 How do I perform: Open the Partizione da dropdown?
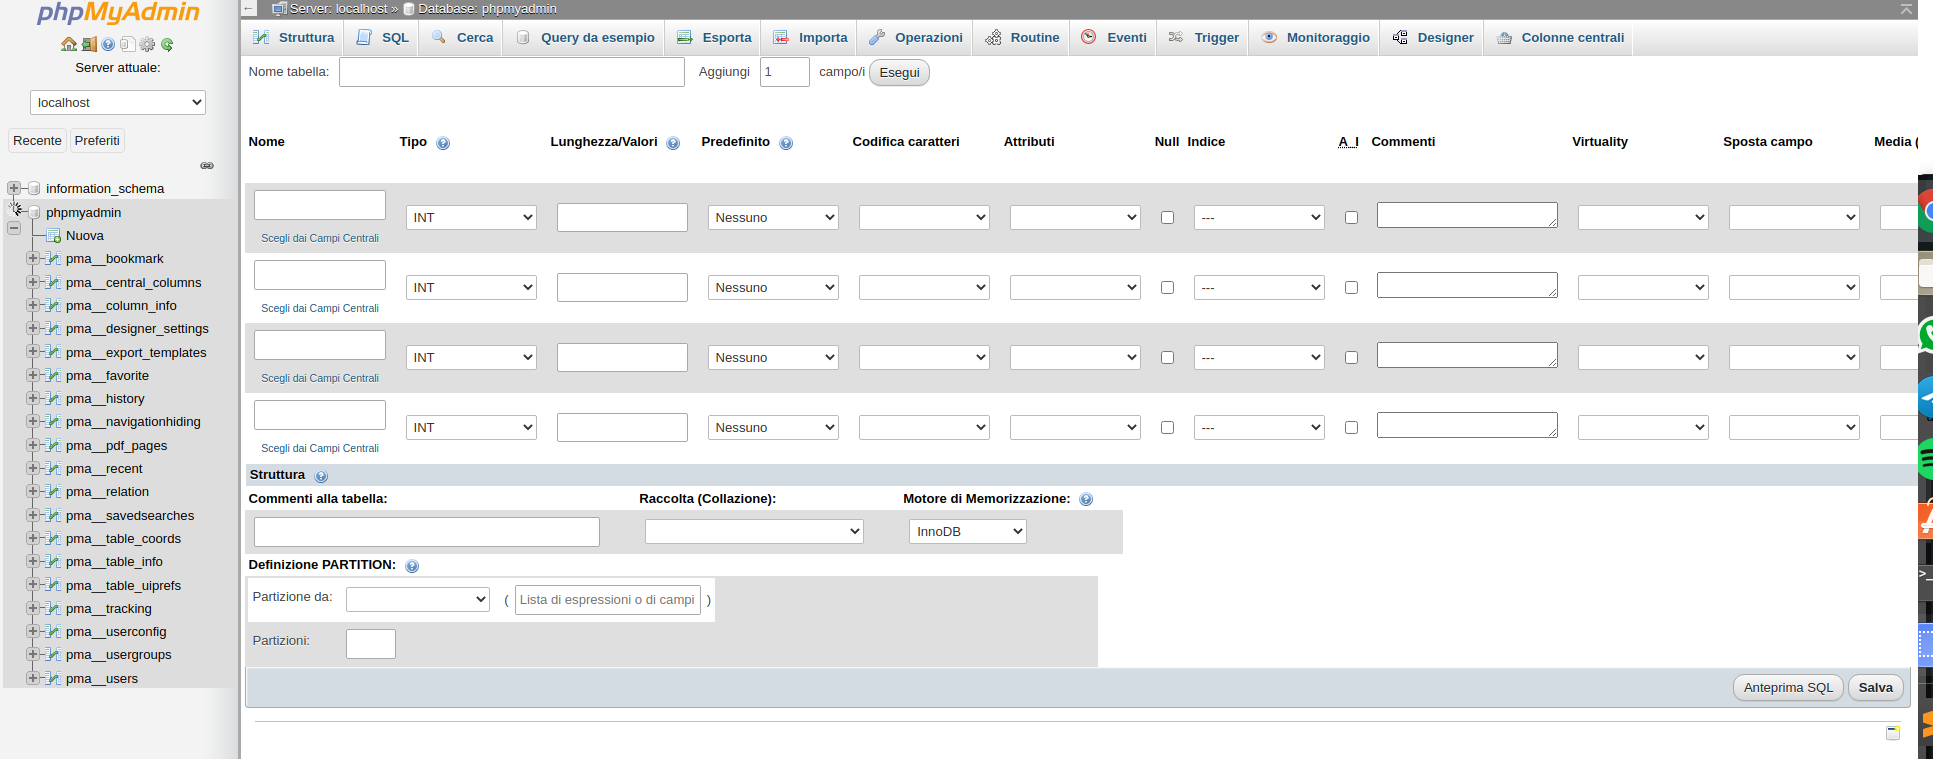tap(418, 599)
